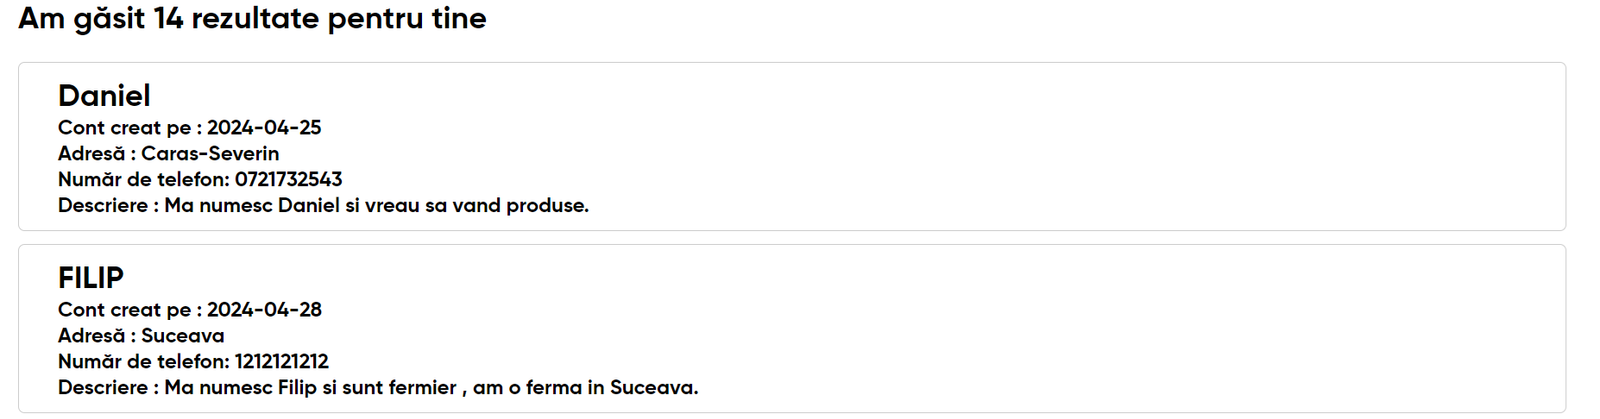
Task: Open the FILIP profile name heading
Action: [91, 278]
